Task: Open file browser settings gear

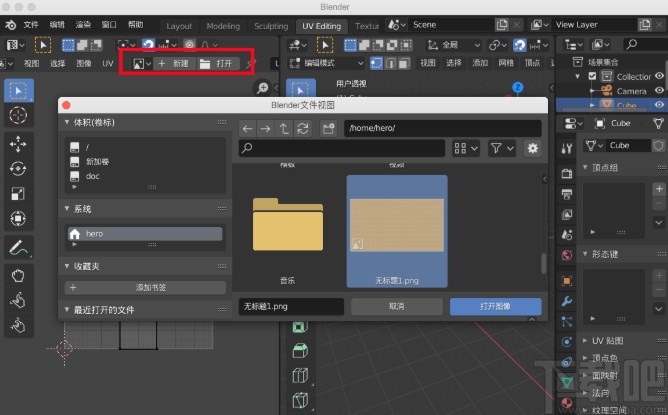Action: click(532, 148)
